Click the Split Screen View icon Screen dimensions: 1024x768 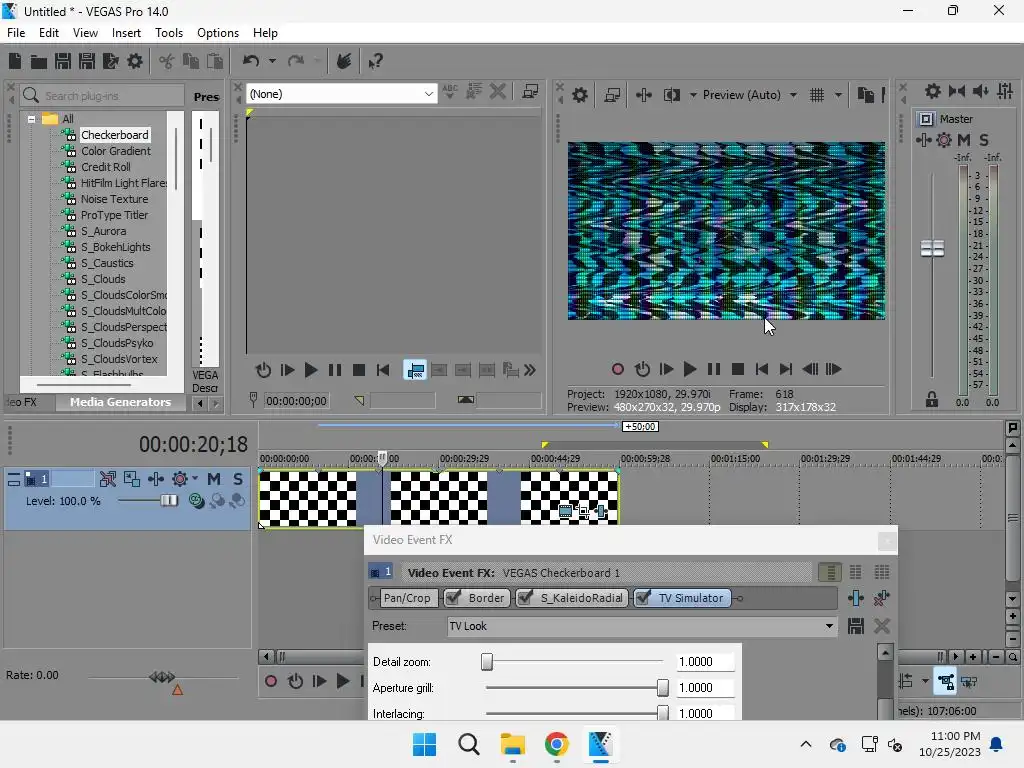pyautogui.click(x=671, y=95)
